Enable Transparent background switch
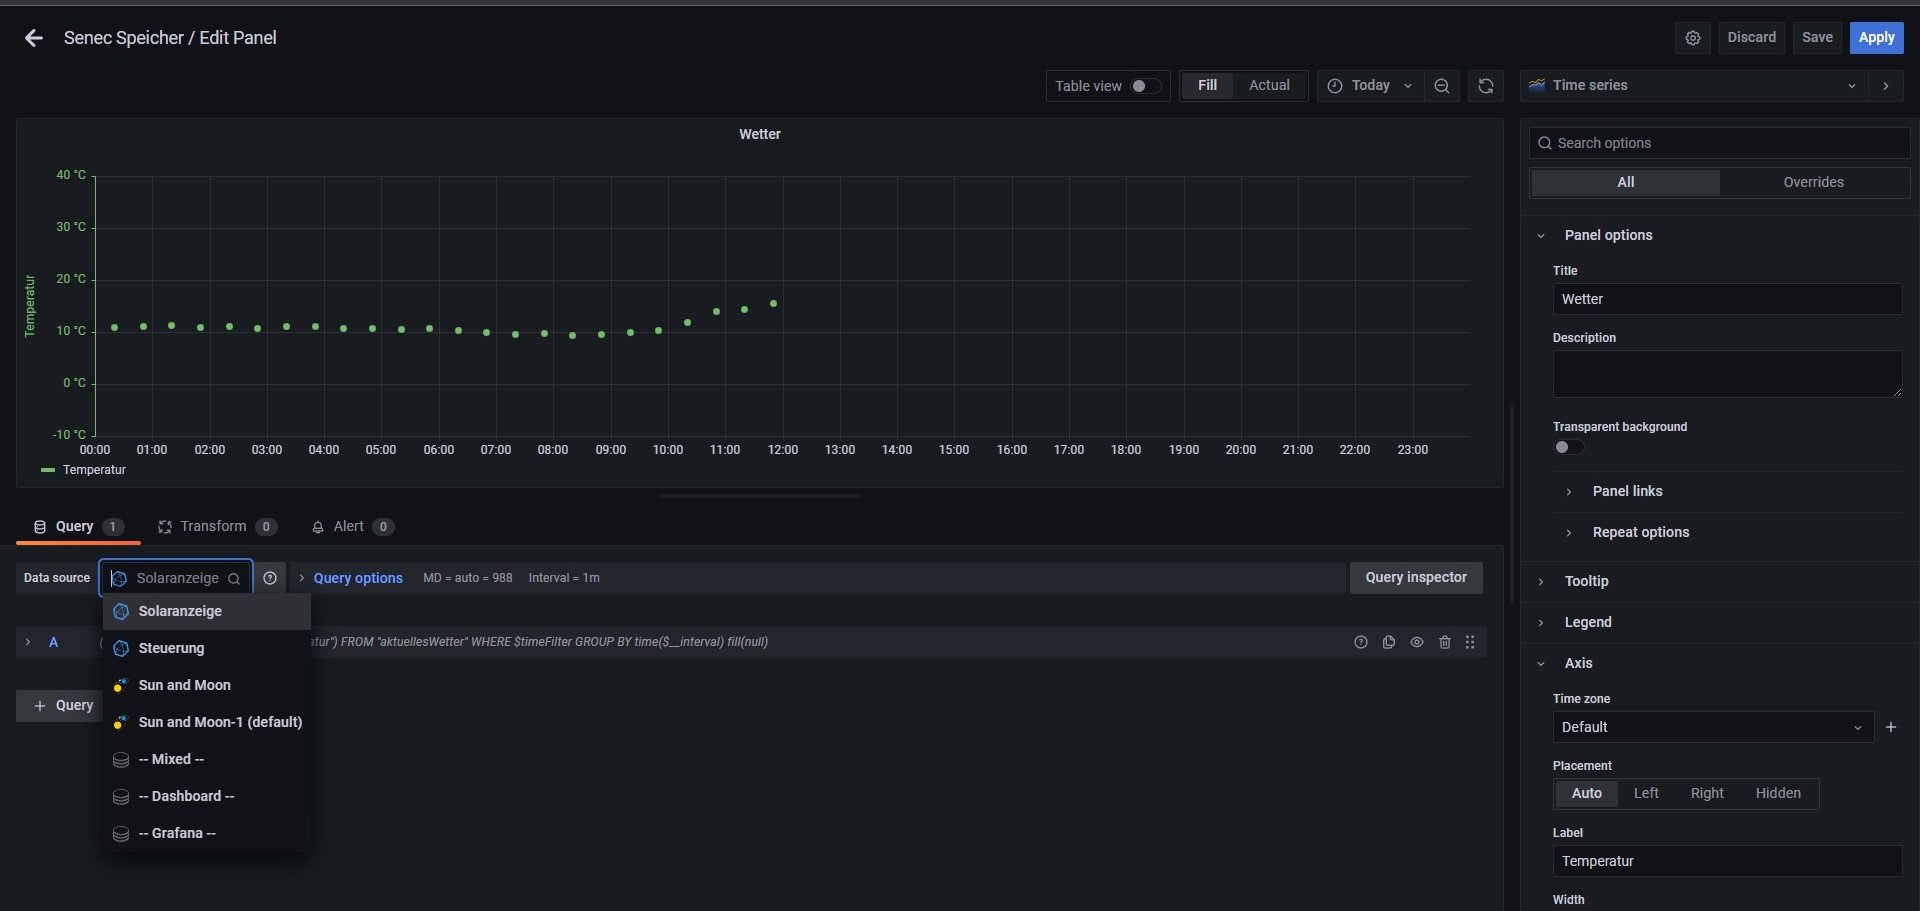This screenshot has width=1920, height=911. point(1568,447)
